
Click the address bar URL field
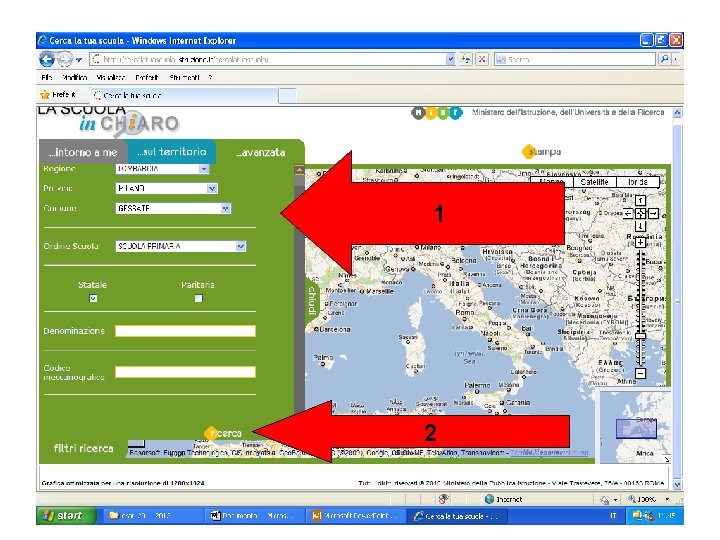click(x=268, y=59)
